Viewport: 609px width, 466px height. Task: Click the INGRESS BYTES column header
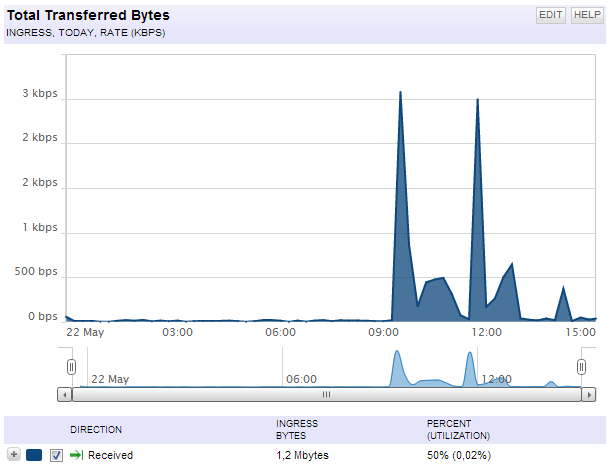point(297,429)
